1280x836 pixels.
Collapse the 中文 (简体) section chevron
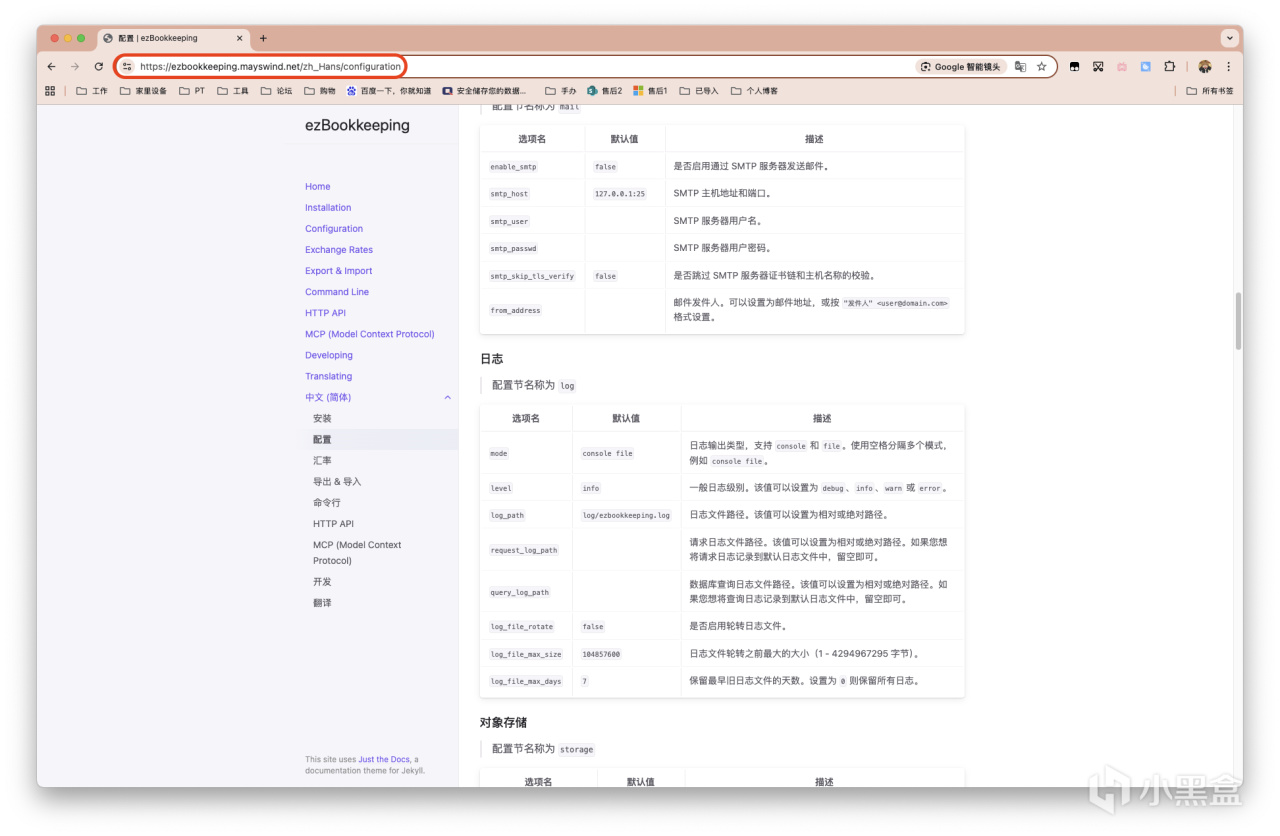(447, 398)
